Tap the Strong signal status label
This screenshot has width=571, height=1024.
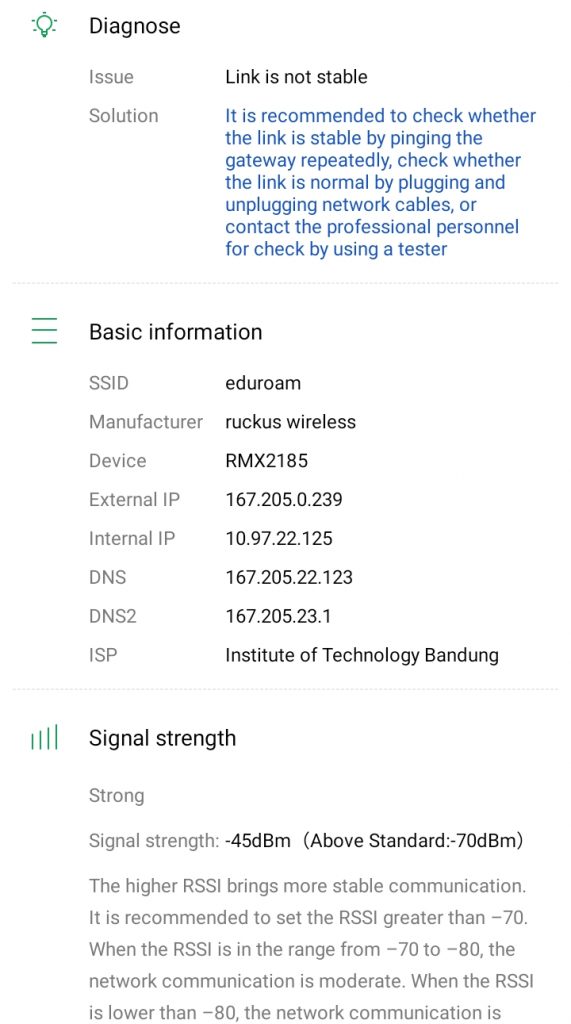(x=116, y=795)
